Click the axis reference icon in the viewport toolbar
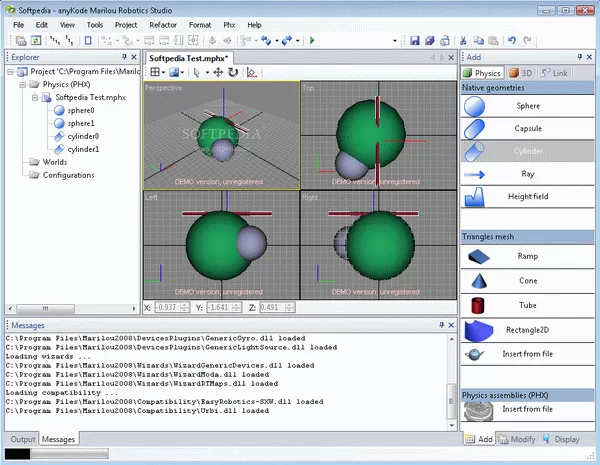 click(251, 72)
